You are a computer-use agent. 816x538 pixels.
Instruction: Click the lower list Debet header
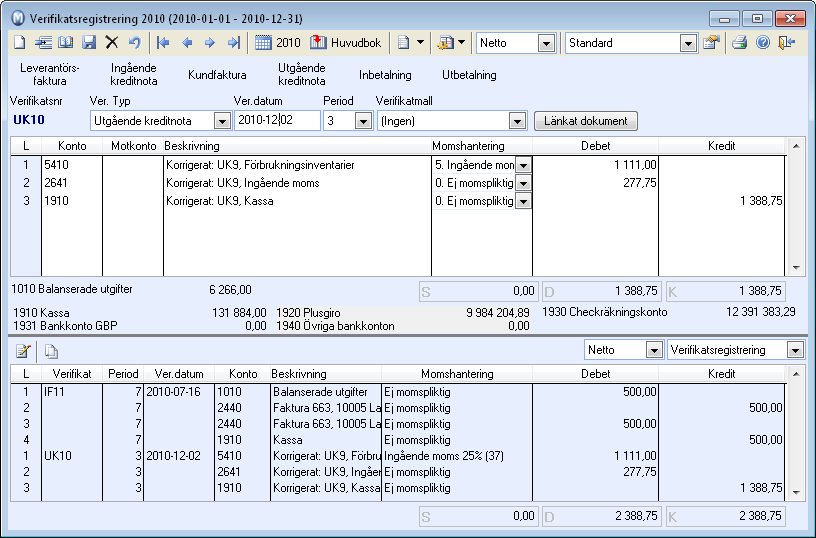[595, 374]
